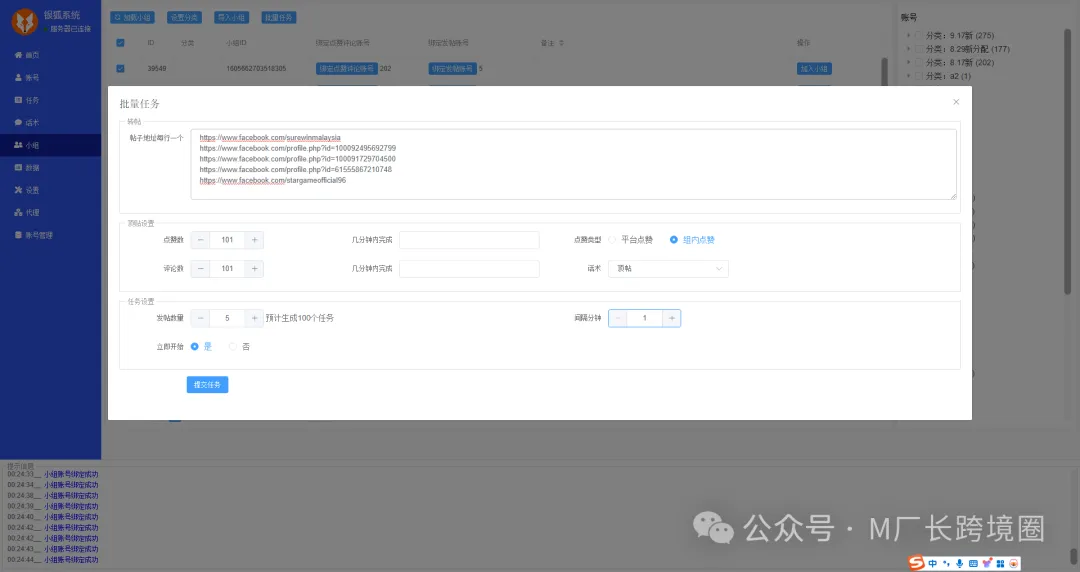Increase 间隔分钟 with plus button
This screenshot has width=1080, height=572.
(x=672, y=318)
